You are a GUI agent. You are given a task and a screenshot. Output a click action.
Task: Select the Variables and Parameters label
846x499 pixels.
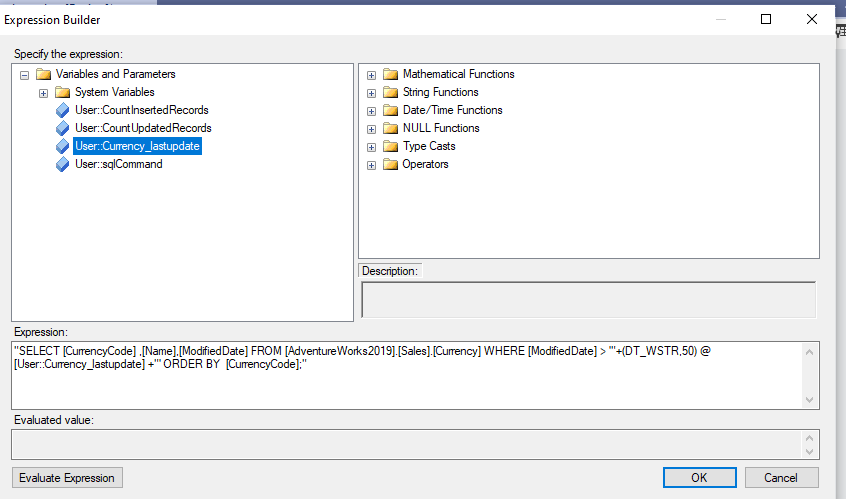coord(115,74)
